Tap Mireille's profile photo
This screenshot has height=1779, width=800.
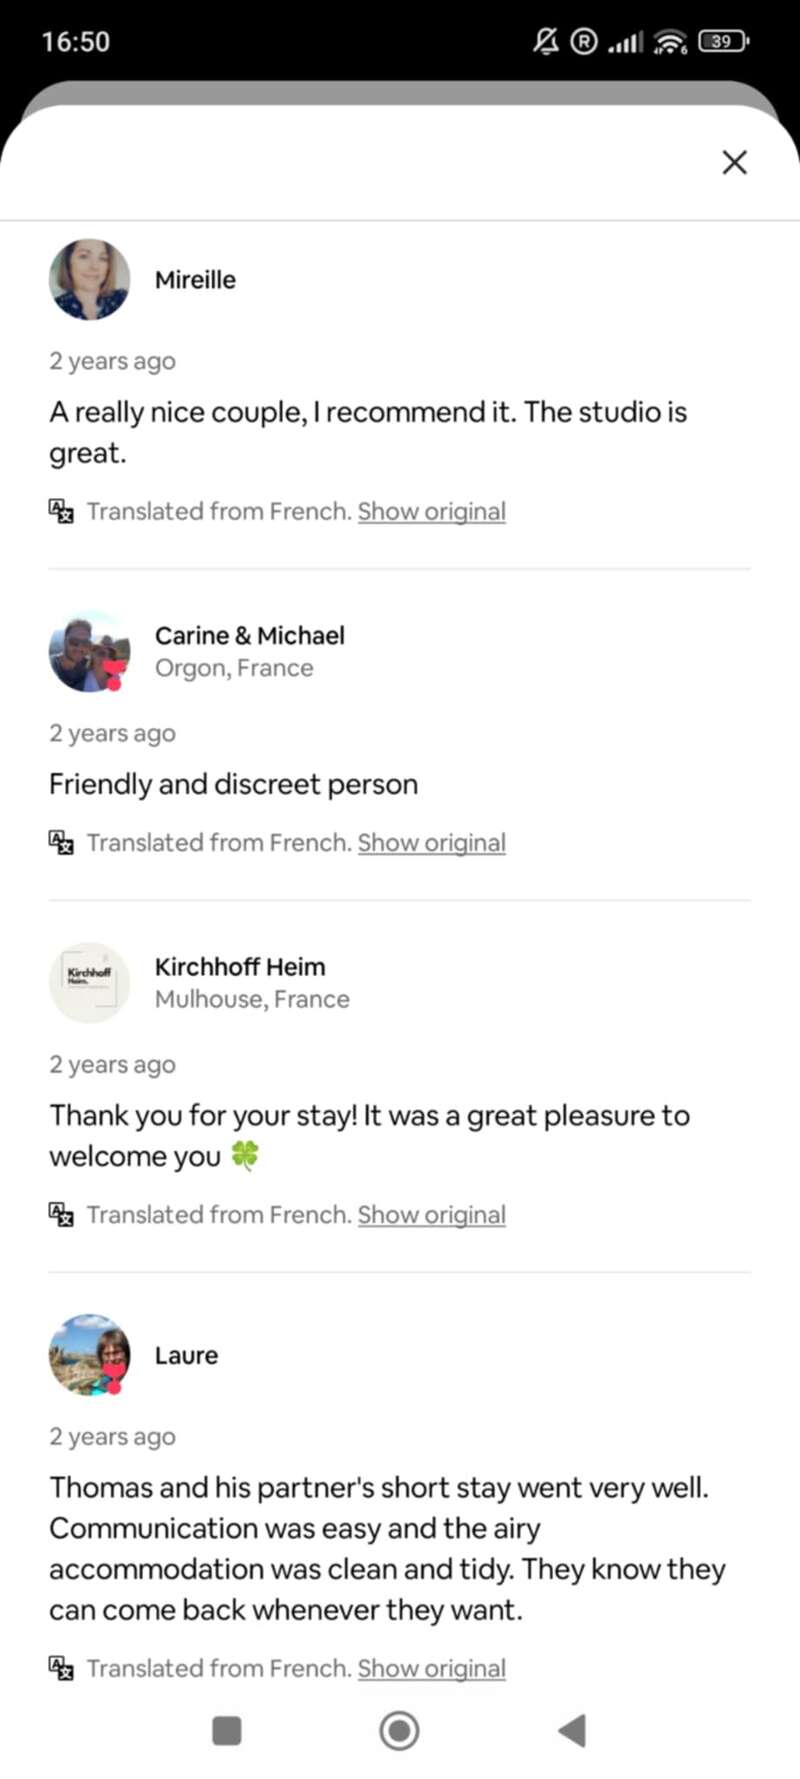[89, 279]
